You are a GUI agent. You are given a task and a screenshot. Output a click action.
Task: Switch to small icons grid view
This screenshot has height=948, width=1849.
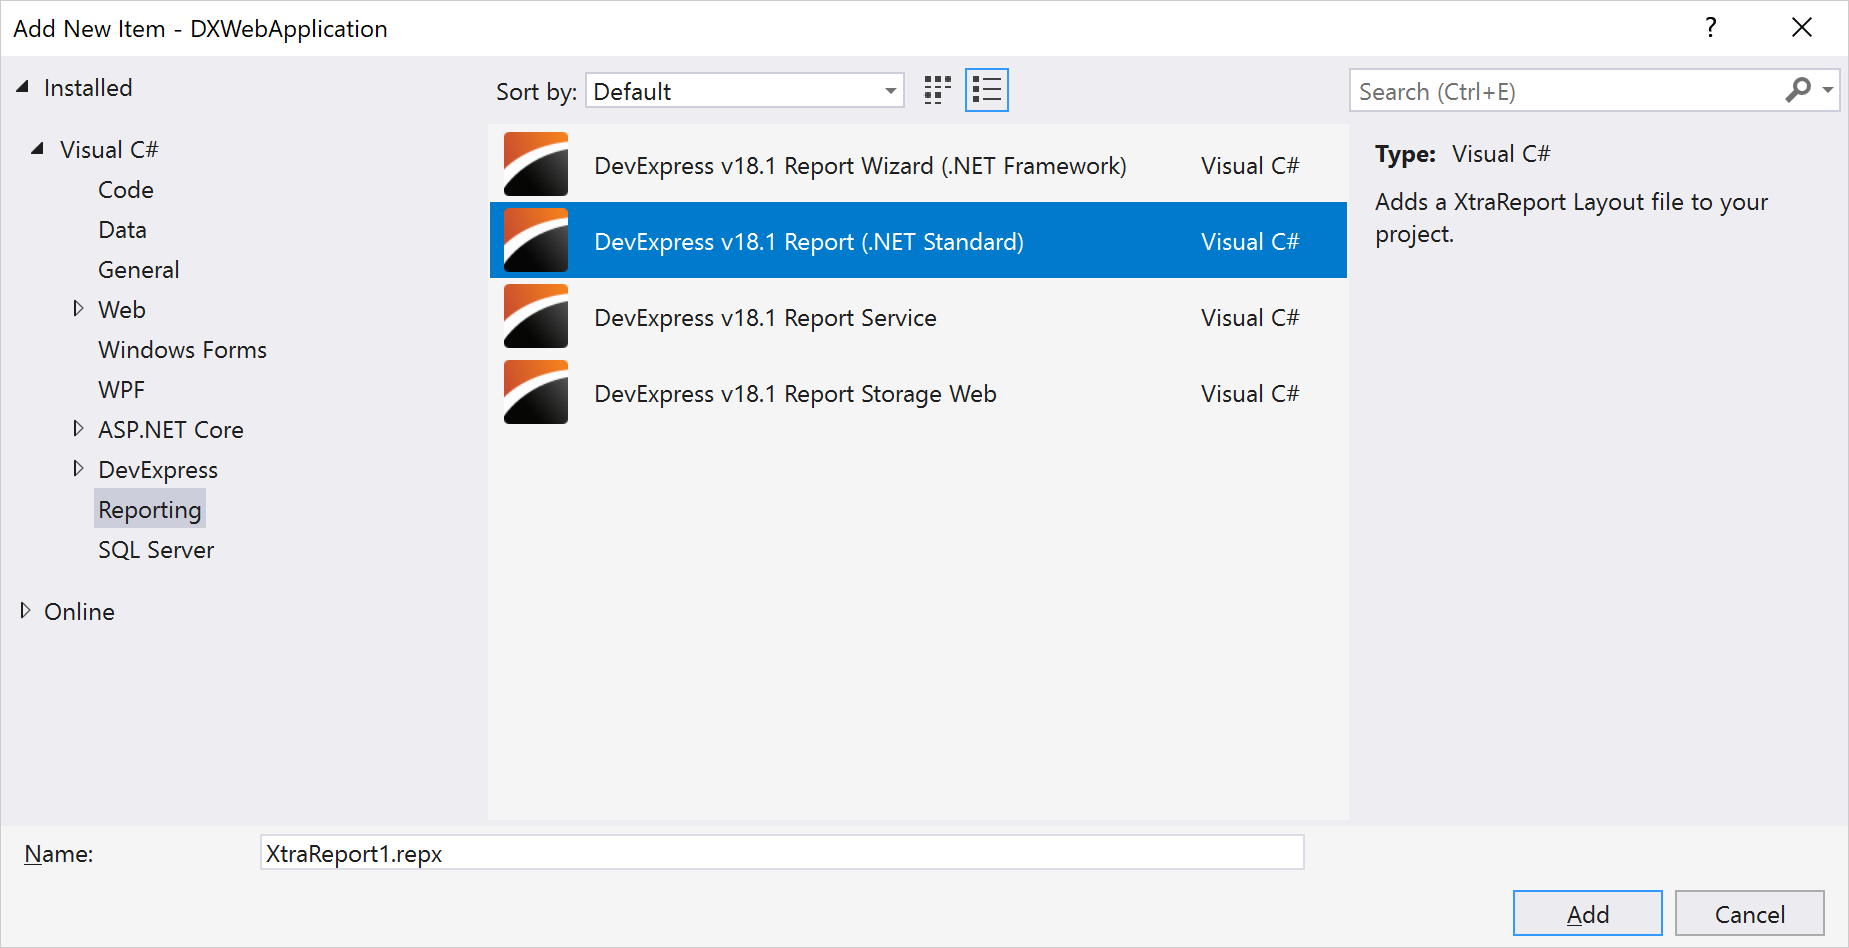coord(937,91)
